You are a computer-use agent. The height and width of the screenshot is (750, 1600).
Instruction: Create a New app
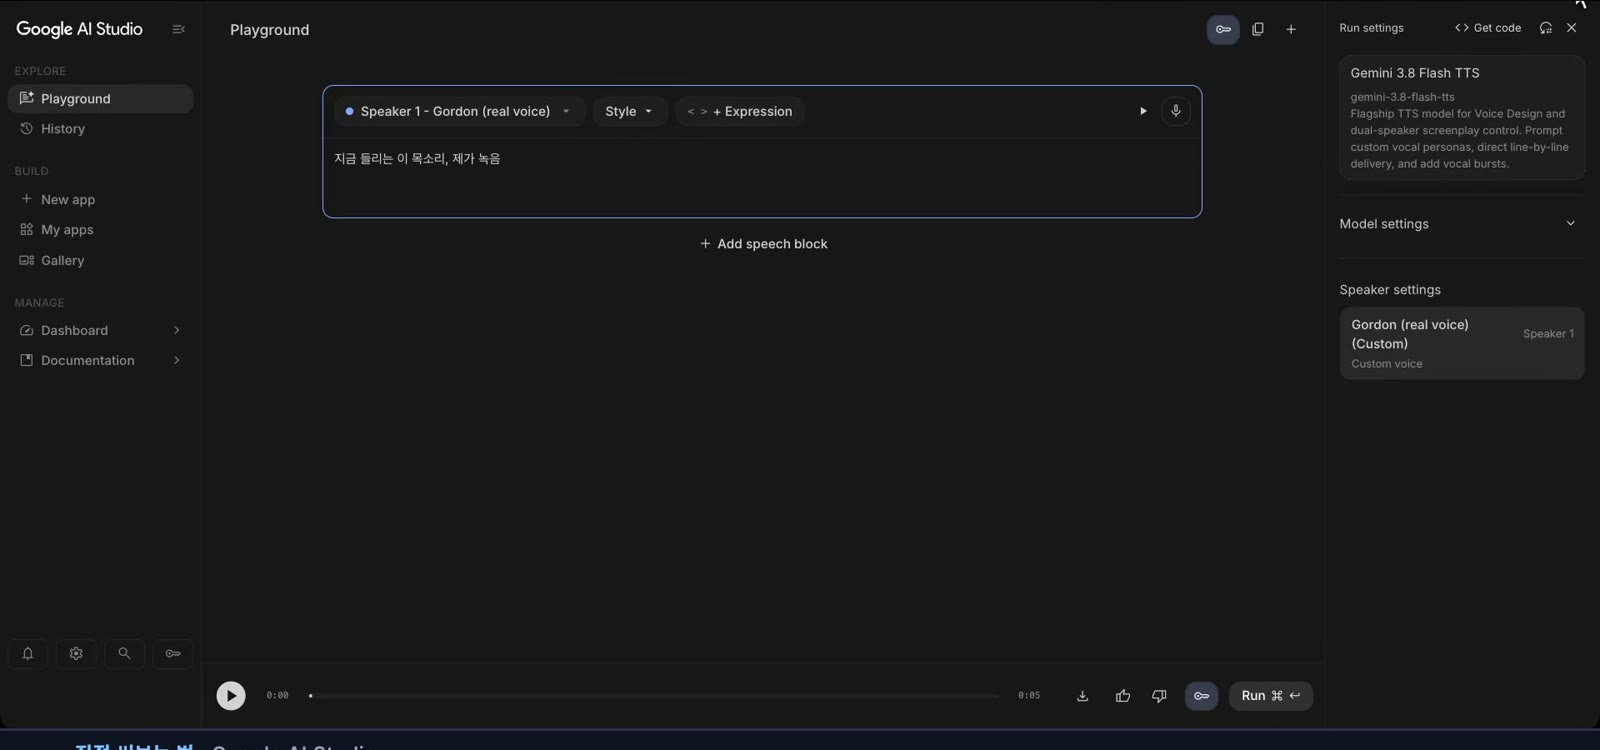100,200
